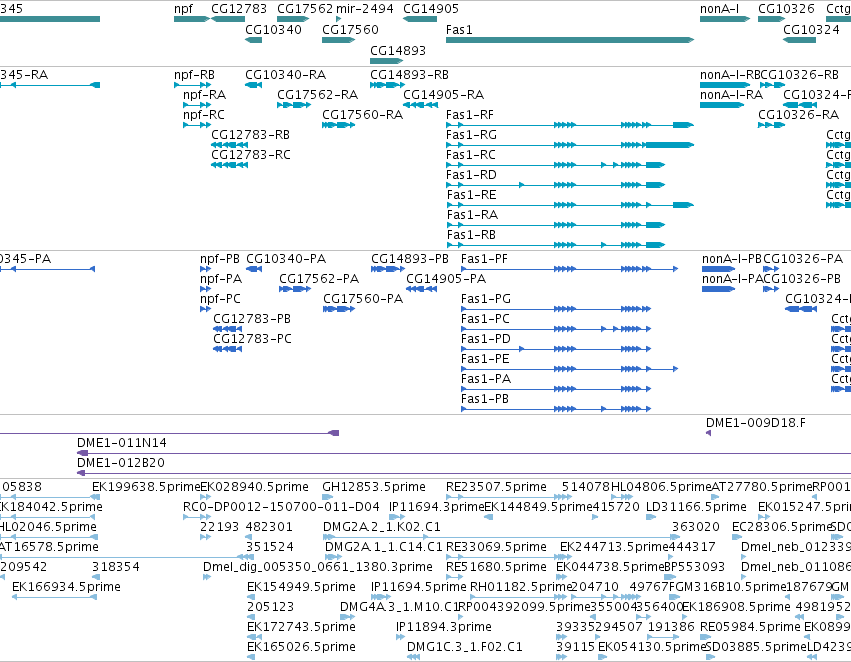The width and height of the screenshot is (851, 662).
Task: Select the CG10326-PA protein label
Action: tap(803, 259)
